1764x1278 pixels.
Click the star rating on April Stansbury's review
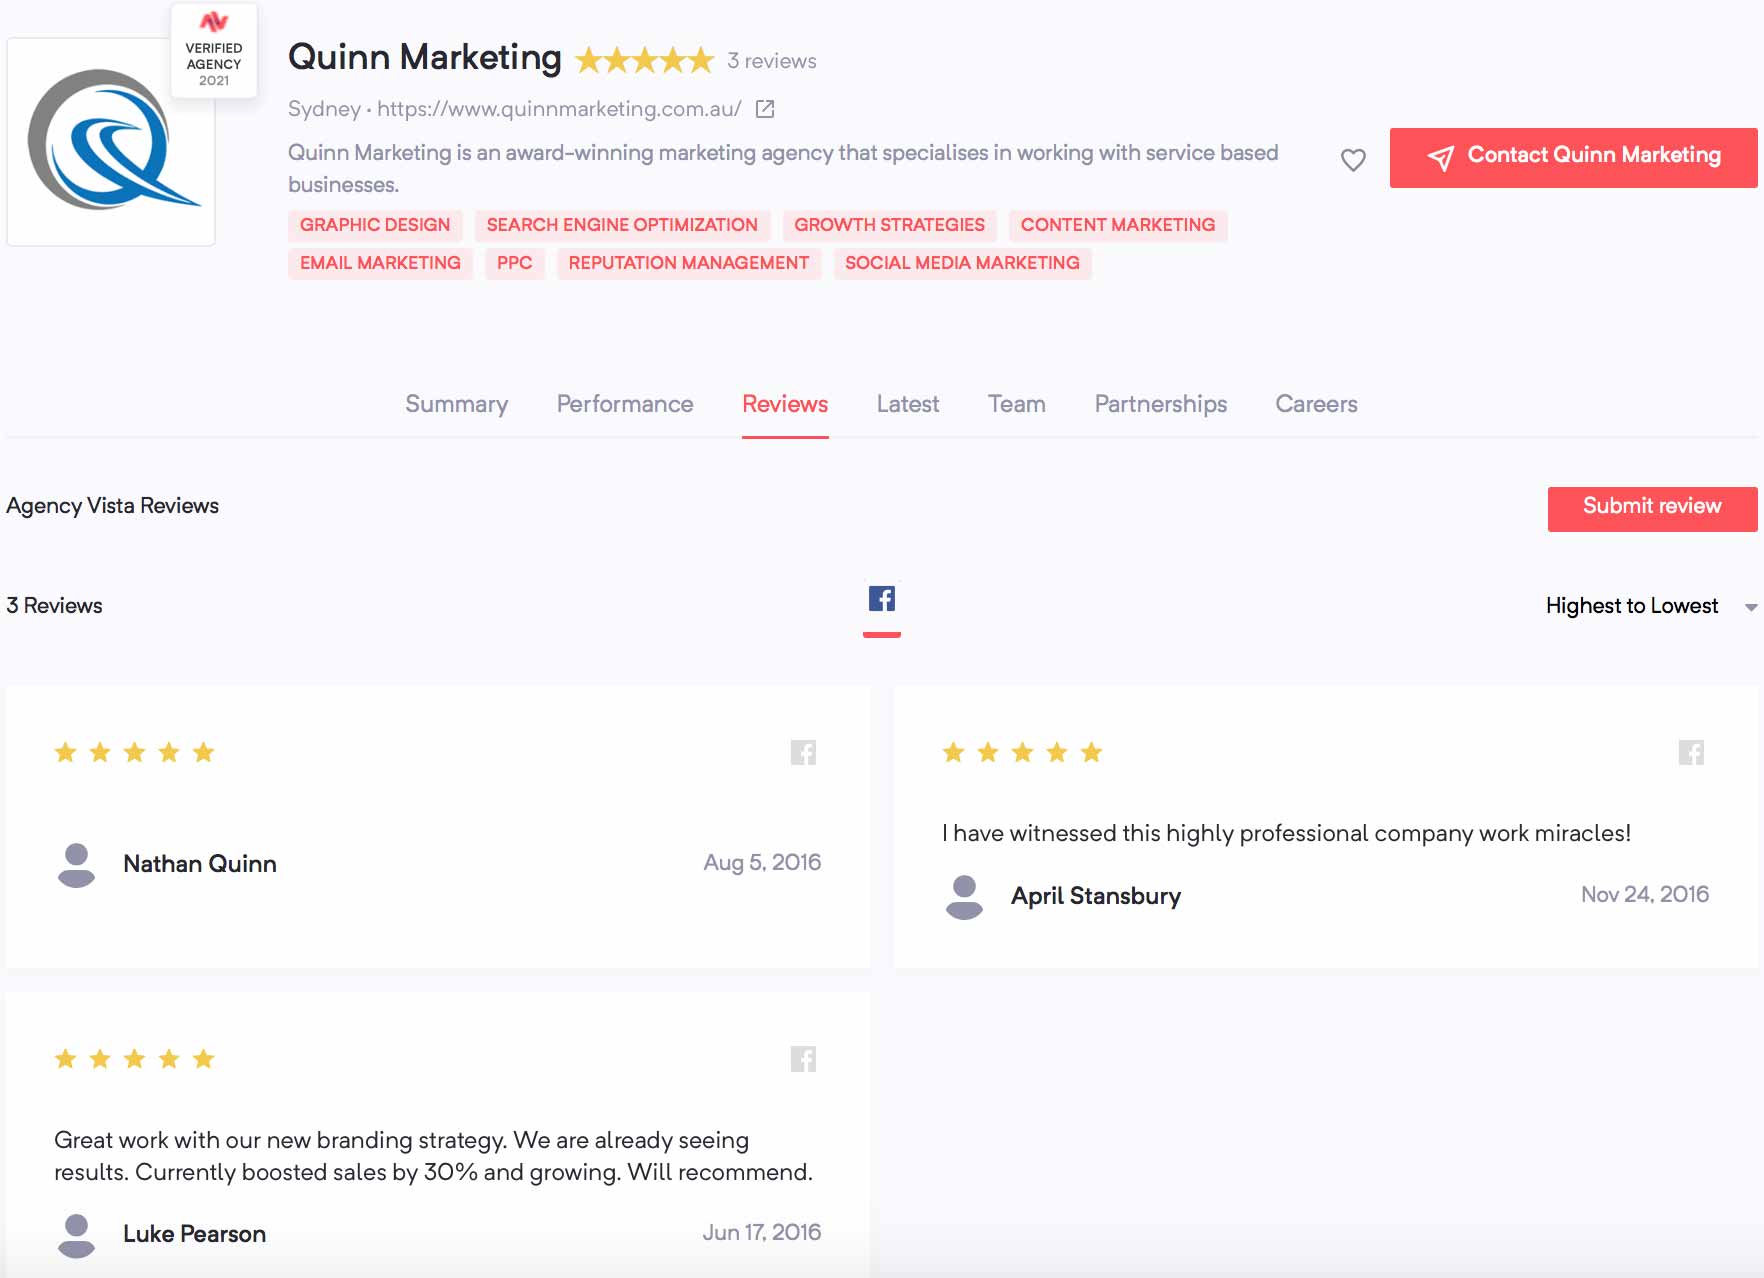[x=1022, y=752]
